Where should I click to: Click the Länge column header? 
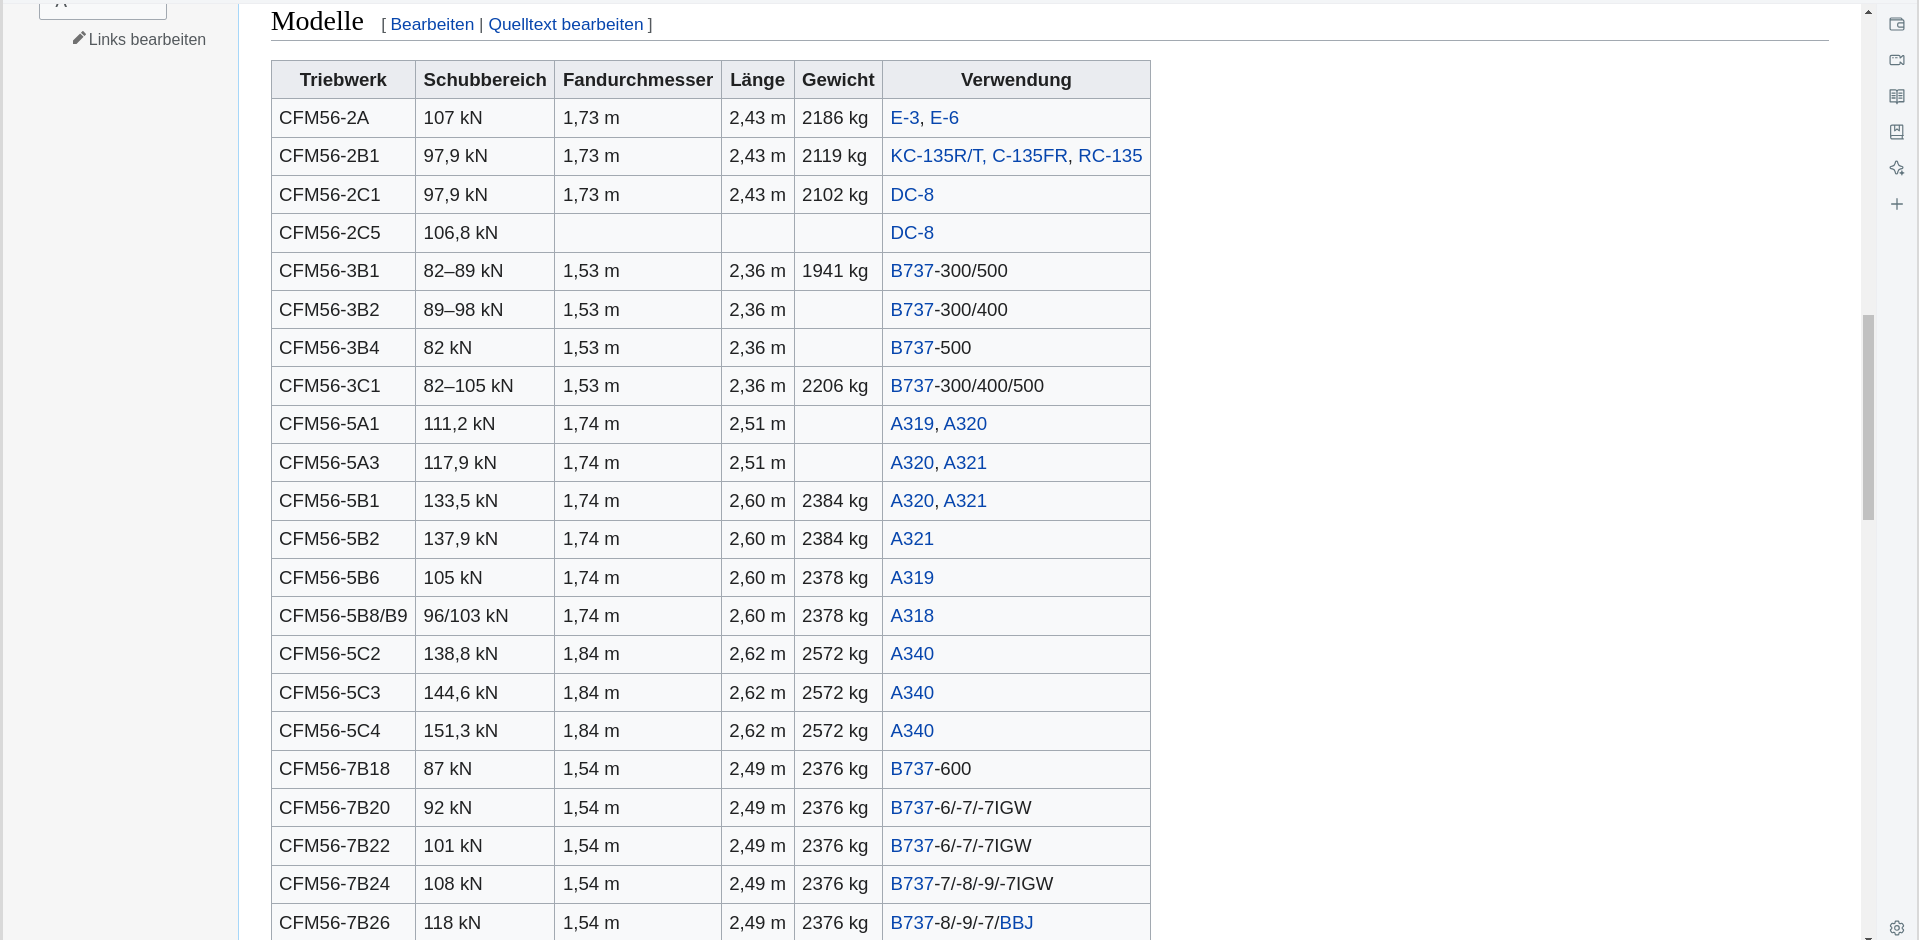tap(757, 80)
